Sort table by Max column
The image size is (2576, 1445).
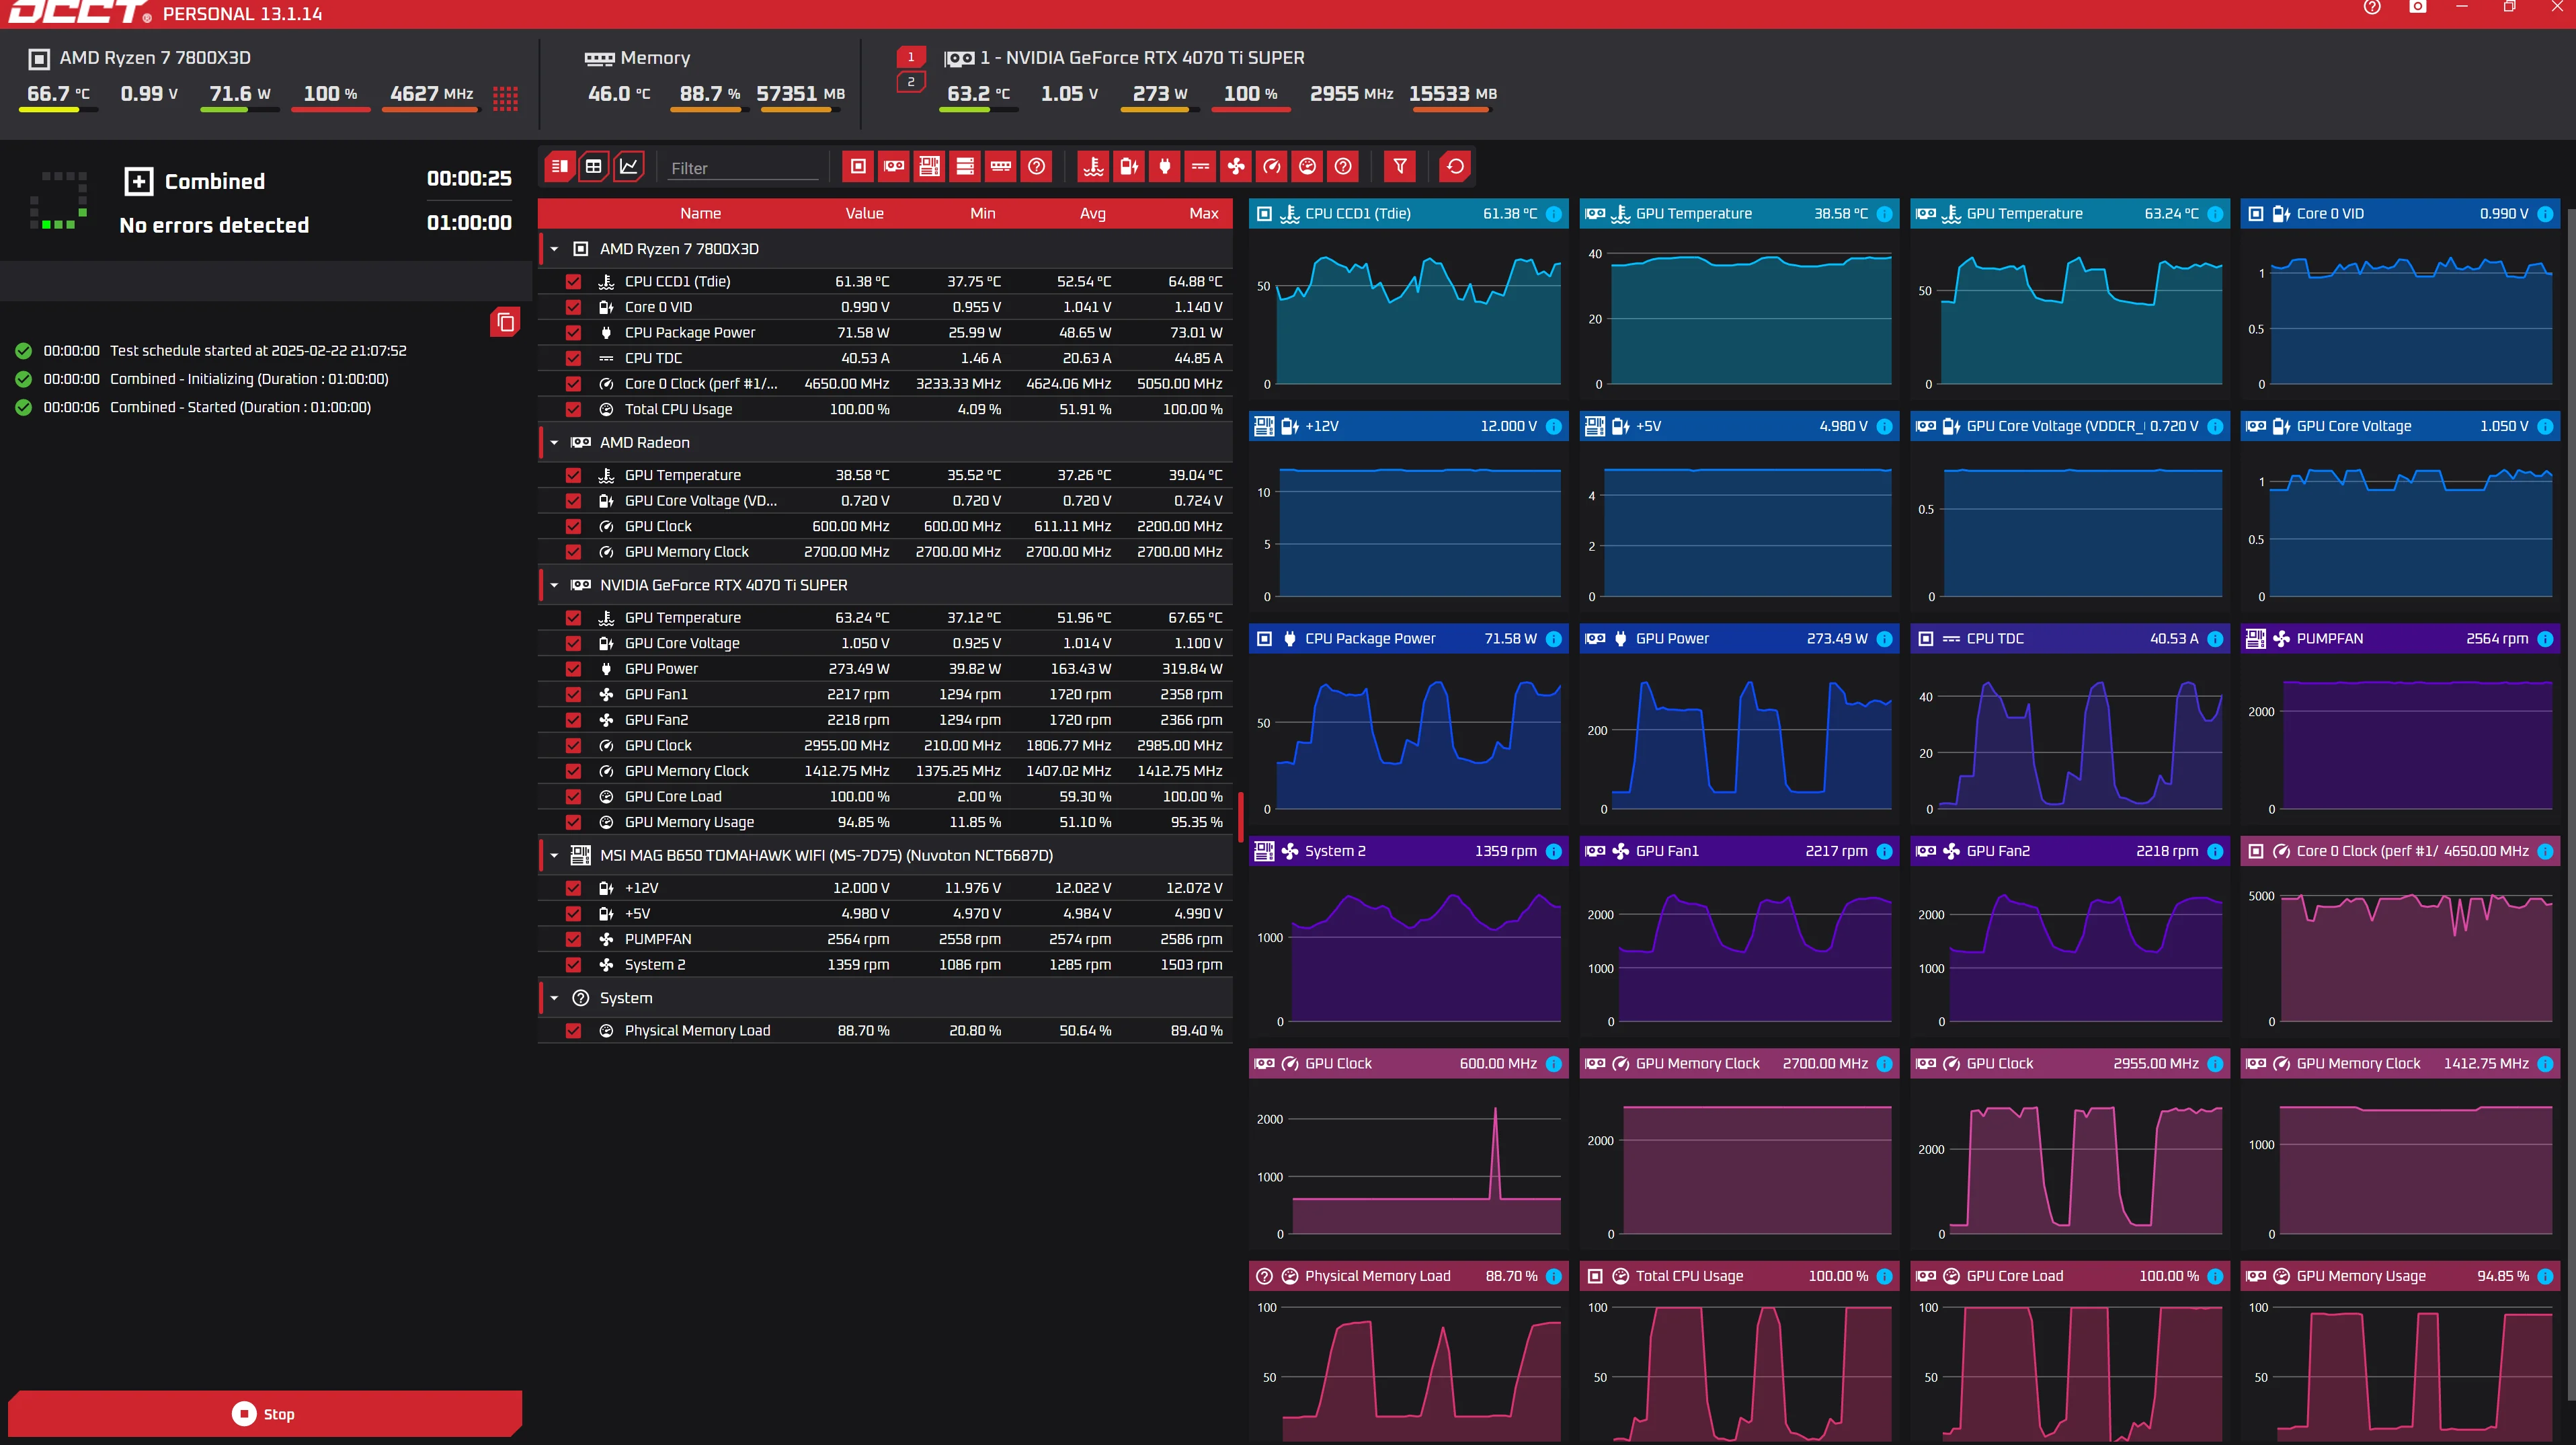pos(1204,214)
